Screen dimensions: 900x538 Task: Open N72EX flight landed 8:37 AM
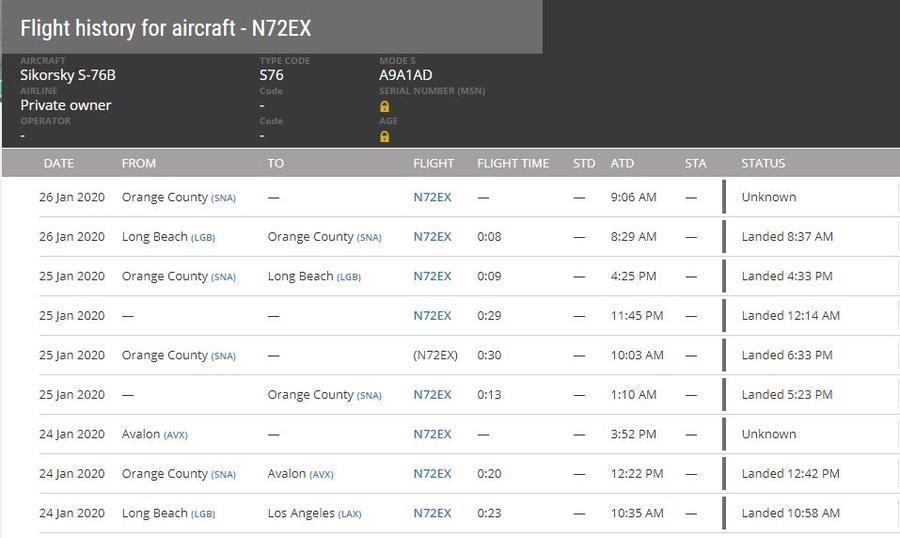[x=432, y=237]
